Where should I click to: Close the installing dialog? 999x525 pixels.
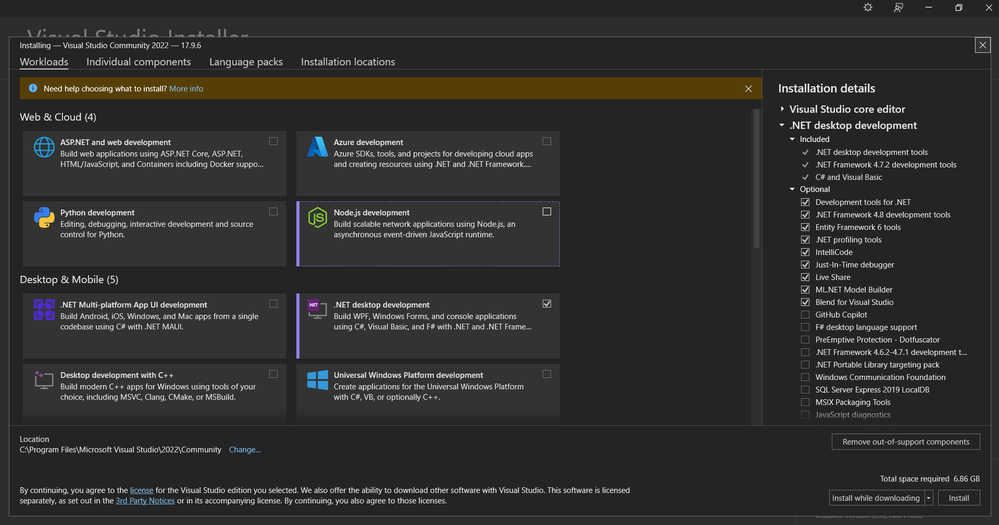982,45
